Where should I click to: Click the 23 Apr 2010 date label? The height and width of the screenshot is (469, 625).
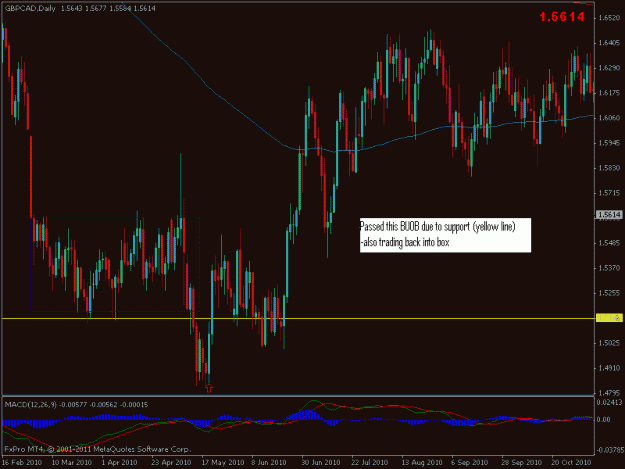171,462
